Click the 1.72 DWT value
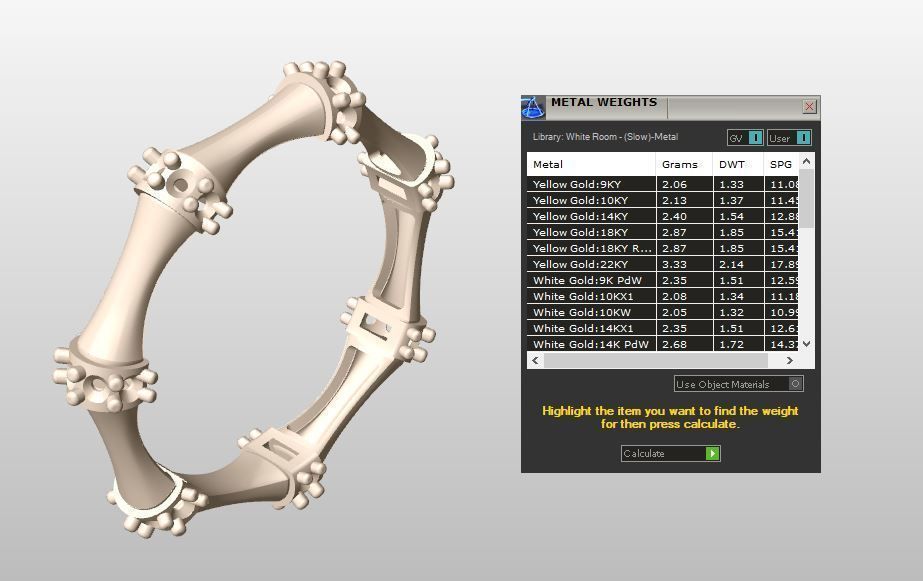 pyautogui.click(x=731, y=344)
